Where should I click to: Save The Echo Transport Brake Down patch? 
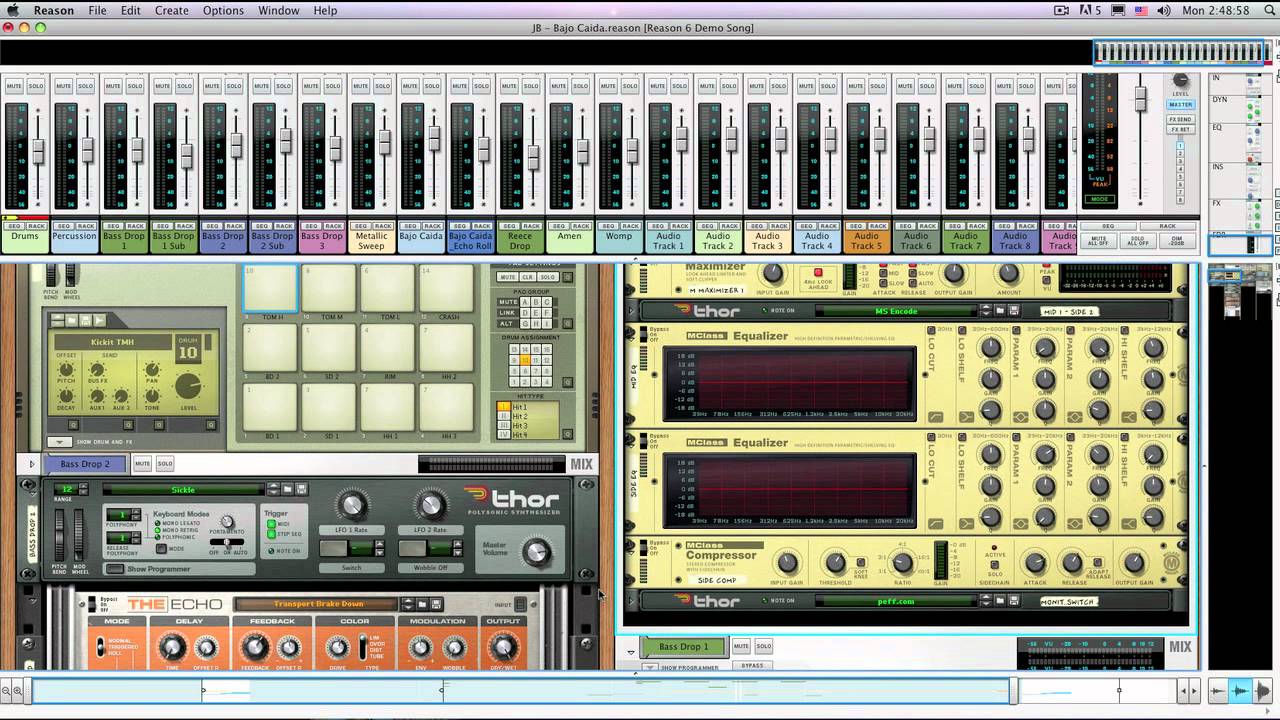(x=436, y=604)
